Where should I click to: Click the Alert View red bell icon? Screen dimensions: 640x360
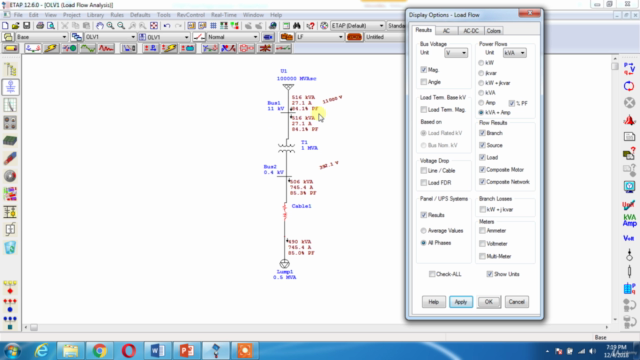tap(629, 120)
